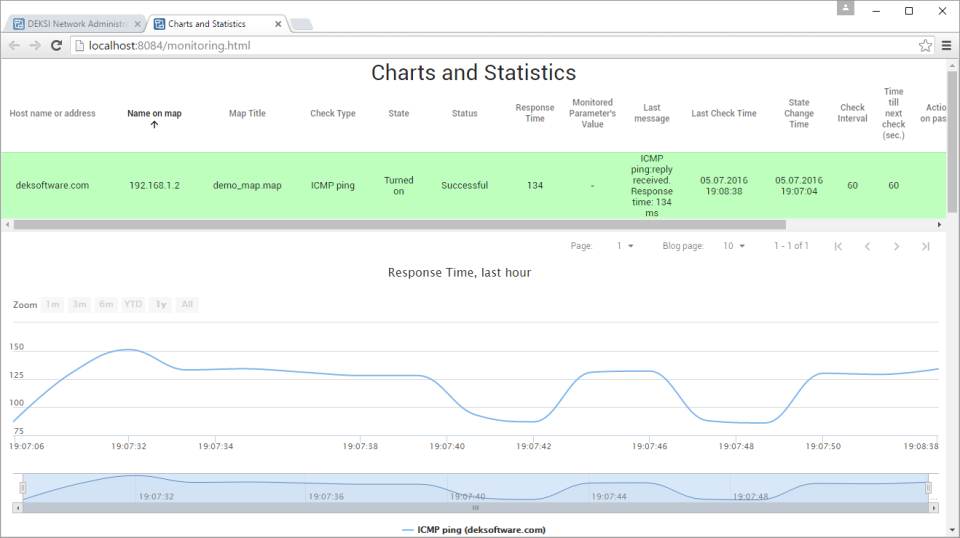The image size is (960, 538).
Task: Open the Page number dropdown
Action: (625, 246)
